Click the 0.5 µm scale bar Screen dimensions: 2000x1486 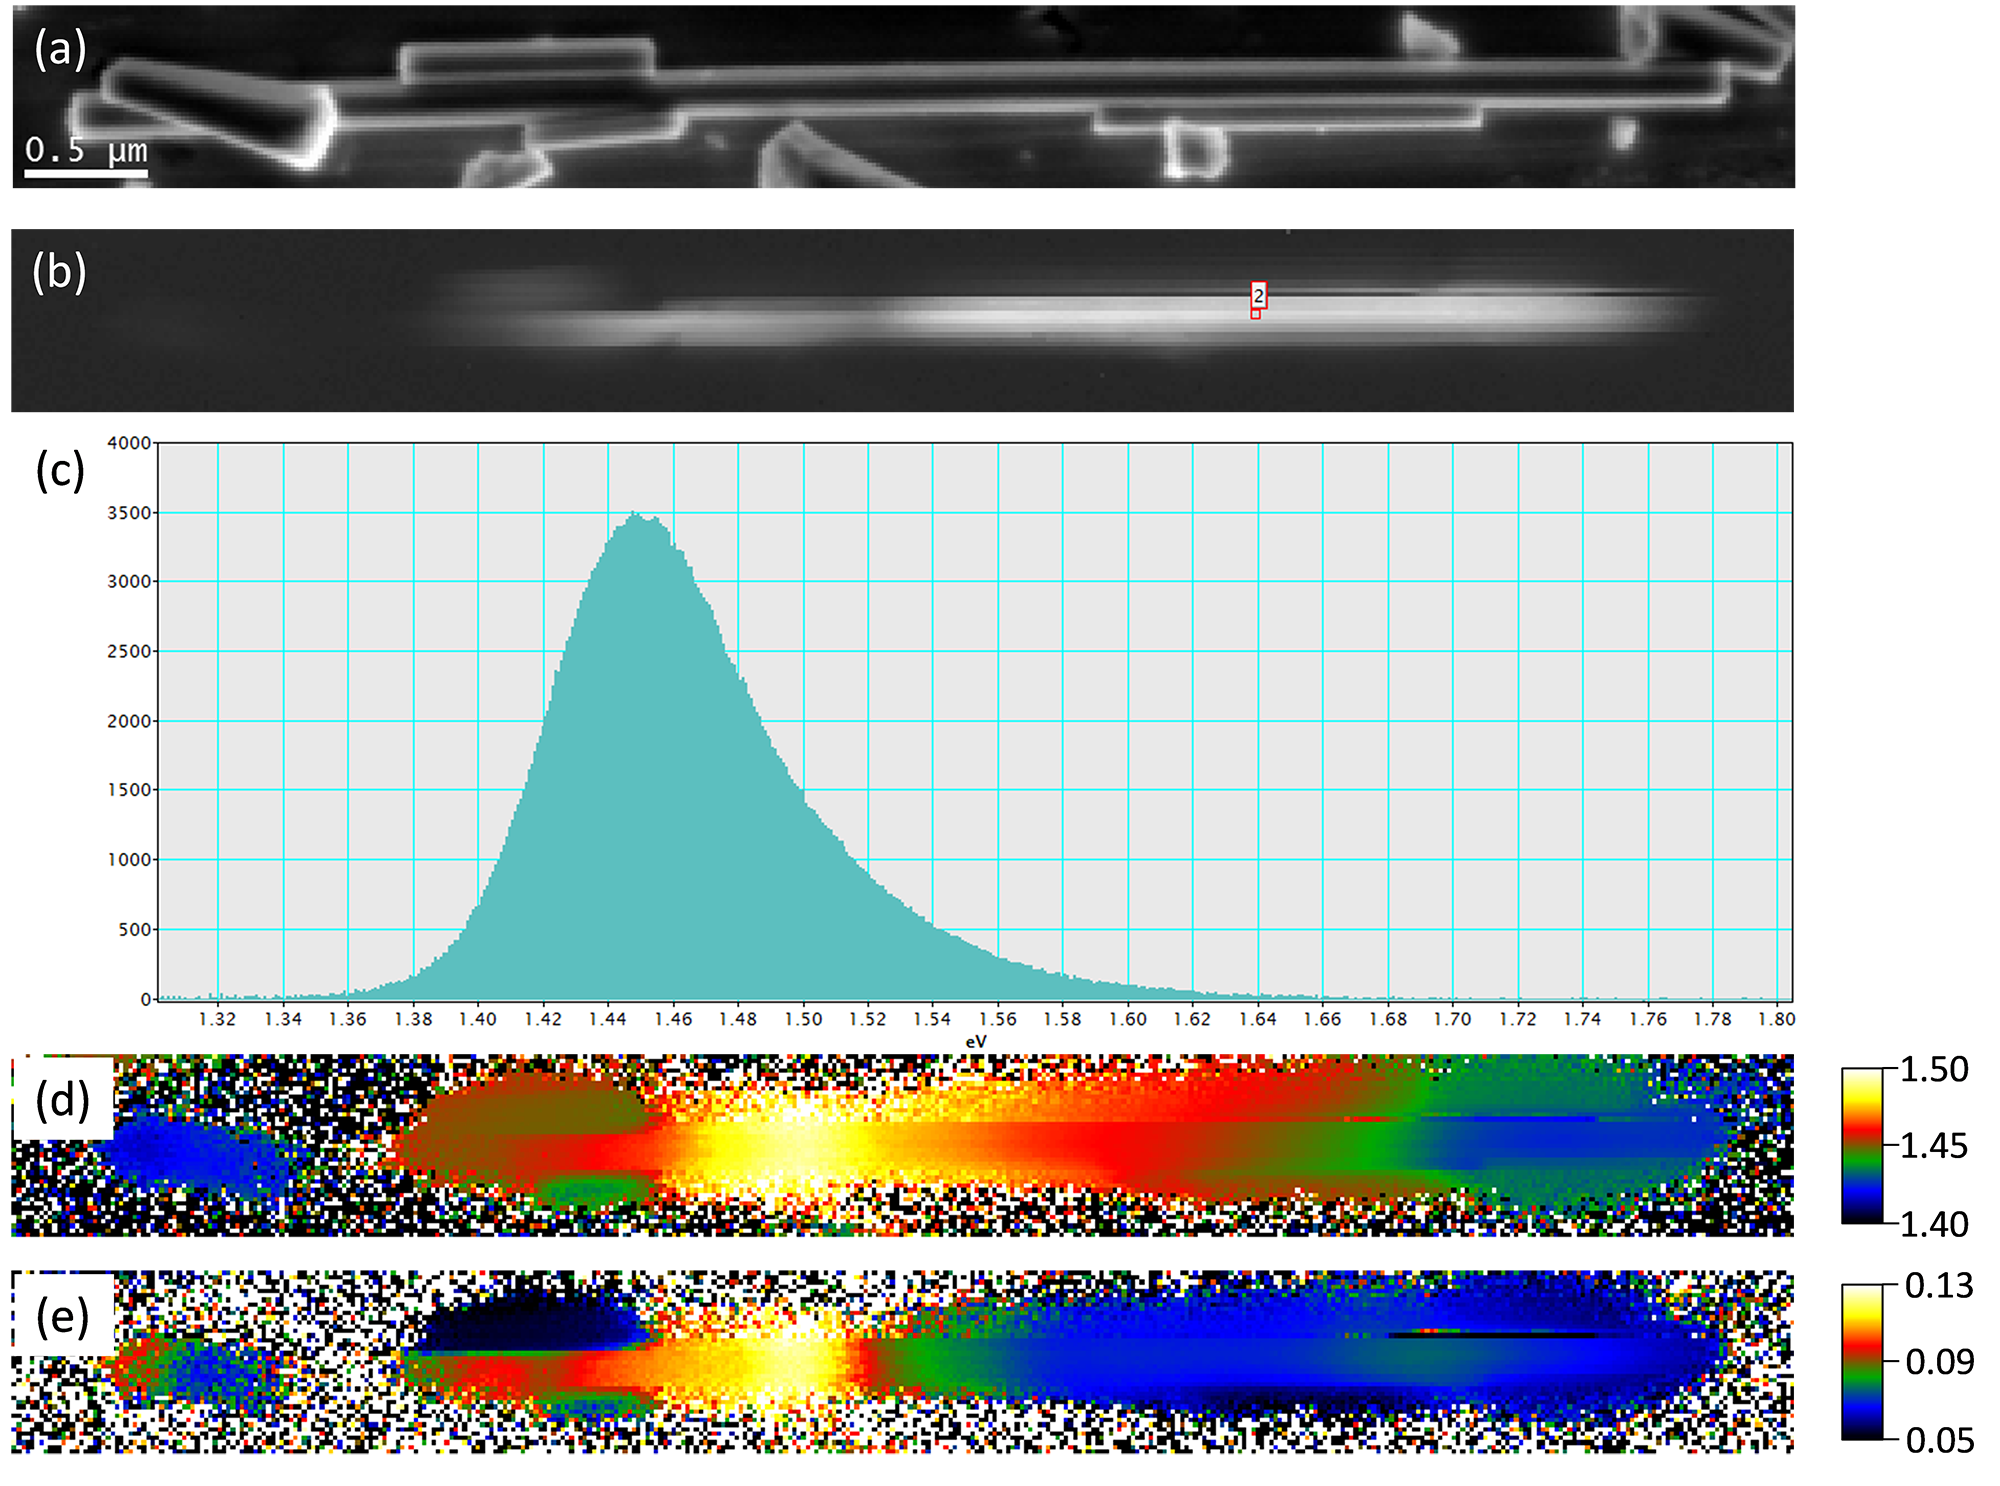tap(85, 172)
